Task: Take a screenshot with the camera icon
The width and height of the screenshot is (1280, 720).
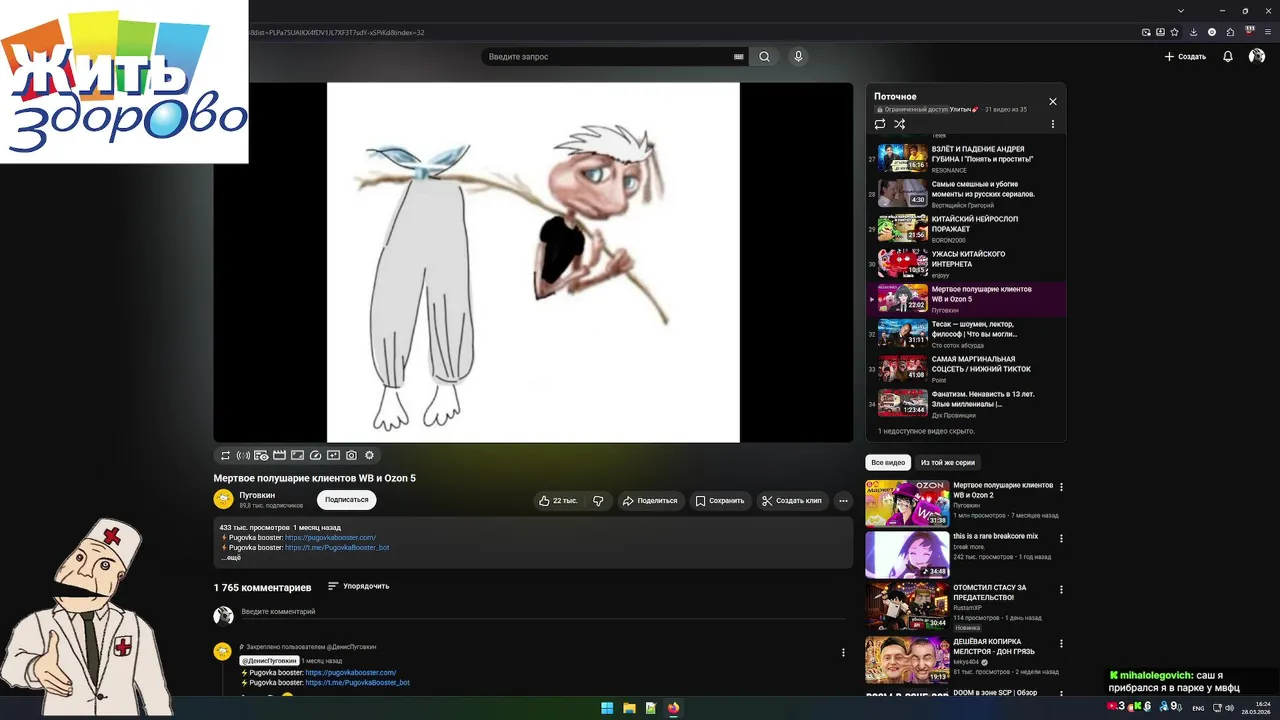Action: (x=351, y=455)
